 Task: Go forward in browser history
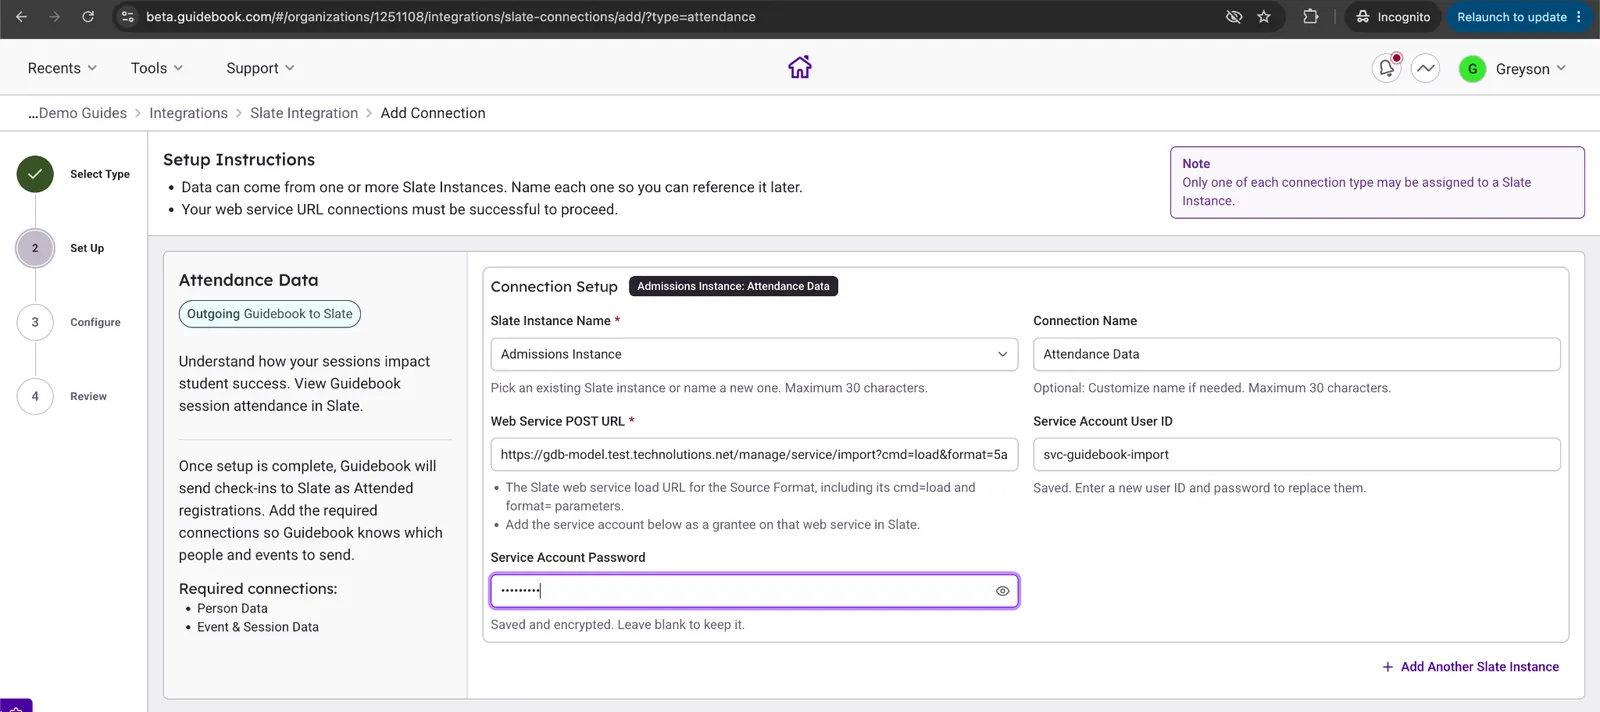coord(54,17)
